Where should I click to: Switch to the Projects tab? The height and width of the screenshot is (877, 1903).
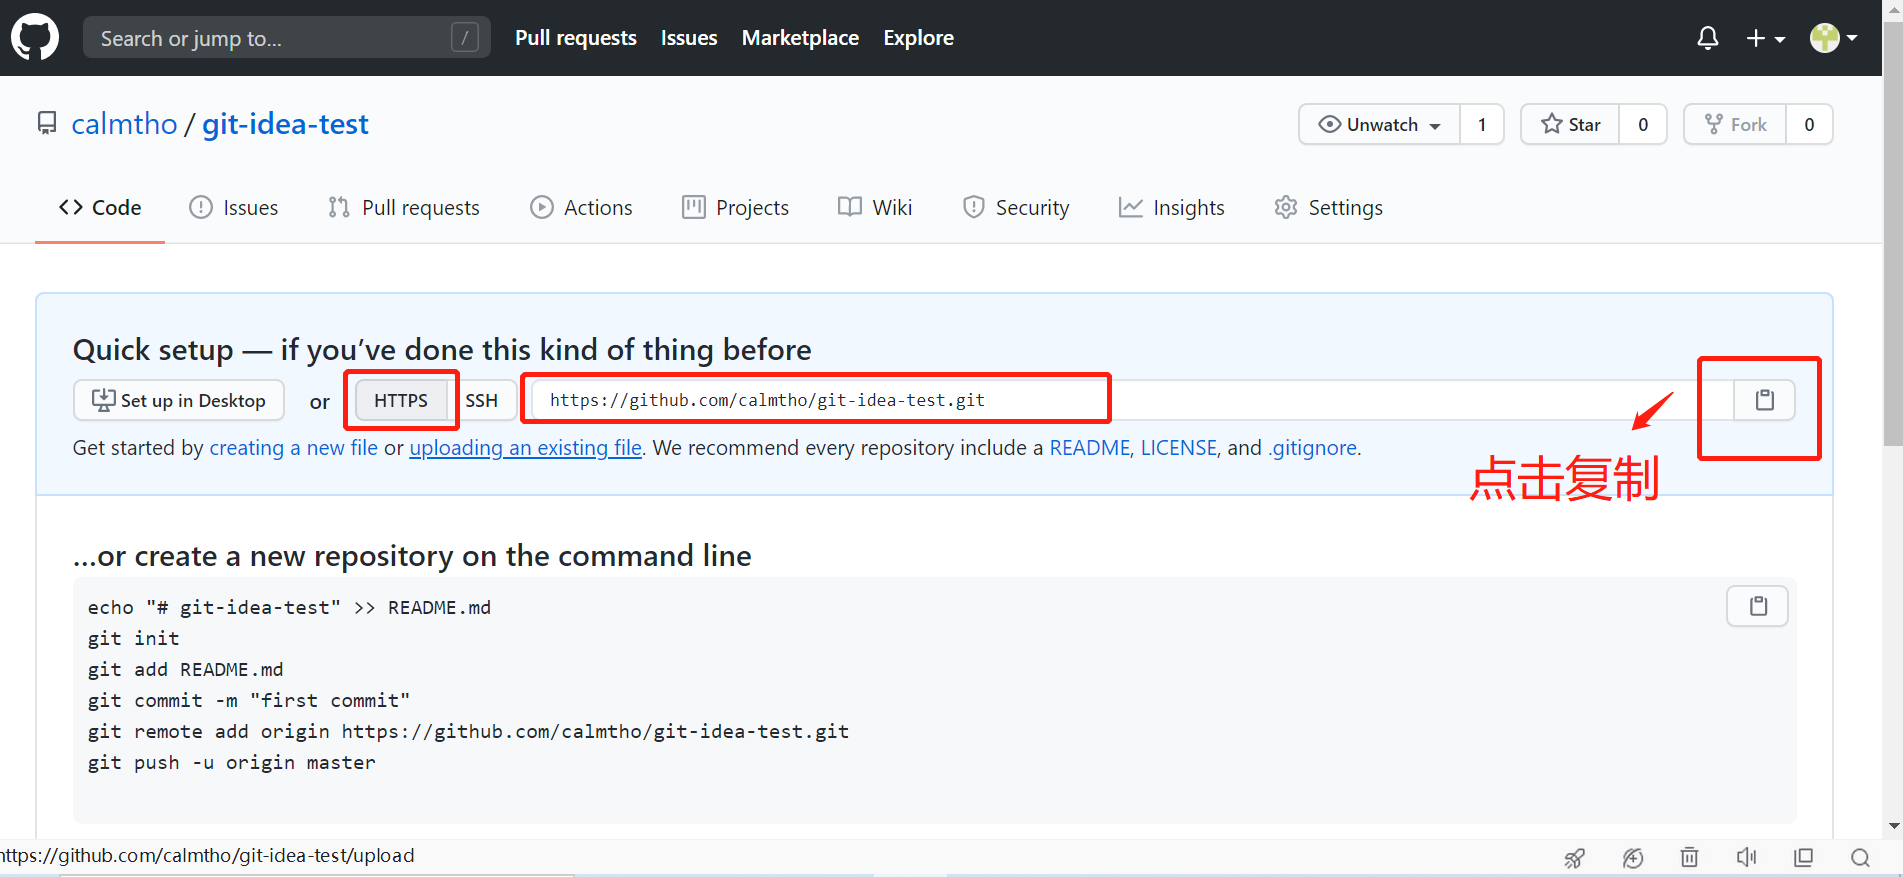click(x=735, y=207)
